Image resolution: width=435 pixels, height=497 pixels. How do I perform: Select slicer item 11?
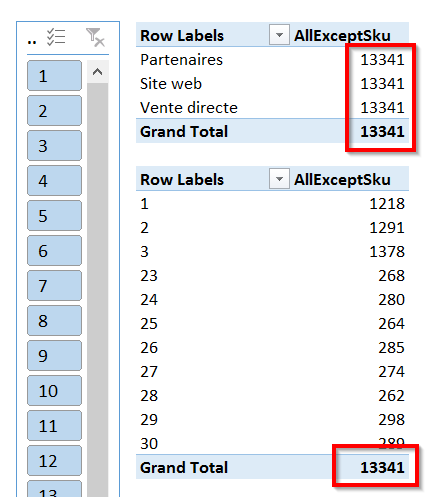tap(54, 426)
